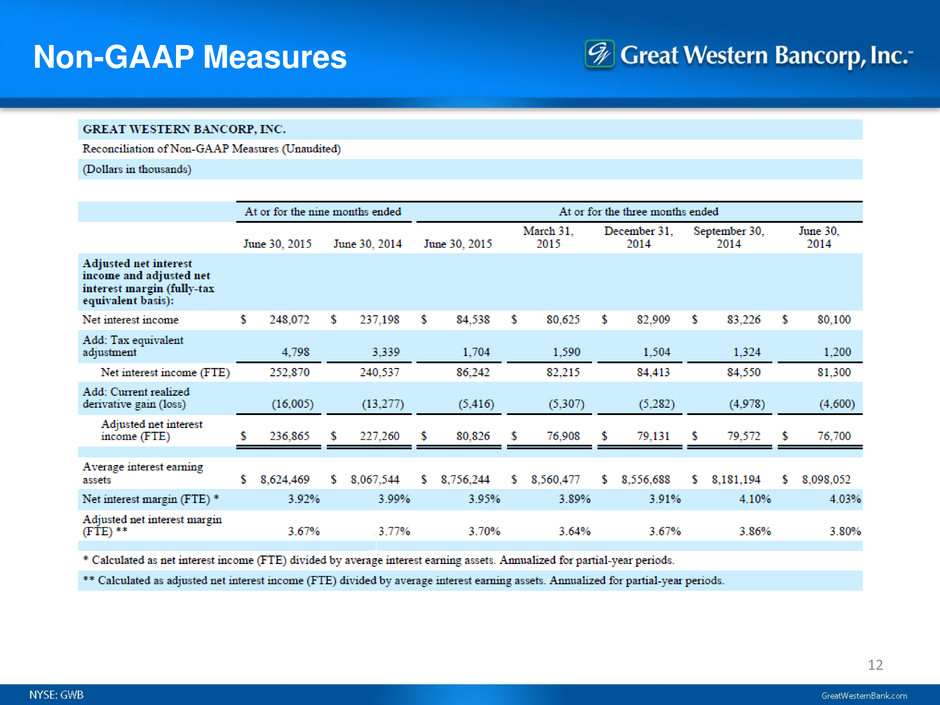Select the 'Net interest income (FTE)' row label

(x=165, y=372)
